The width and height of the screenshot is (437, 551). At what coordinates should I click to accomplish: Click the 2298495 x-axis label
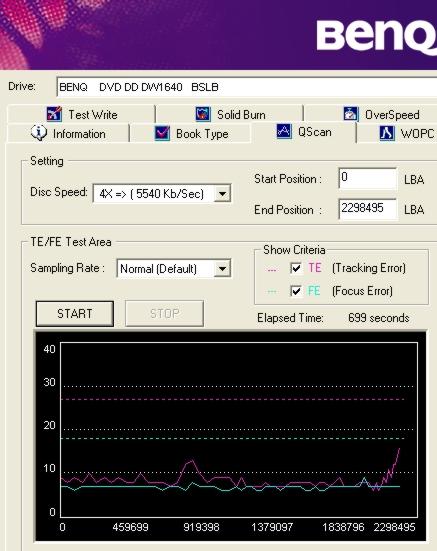(x=394, y=527)
